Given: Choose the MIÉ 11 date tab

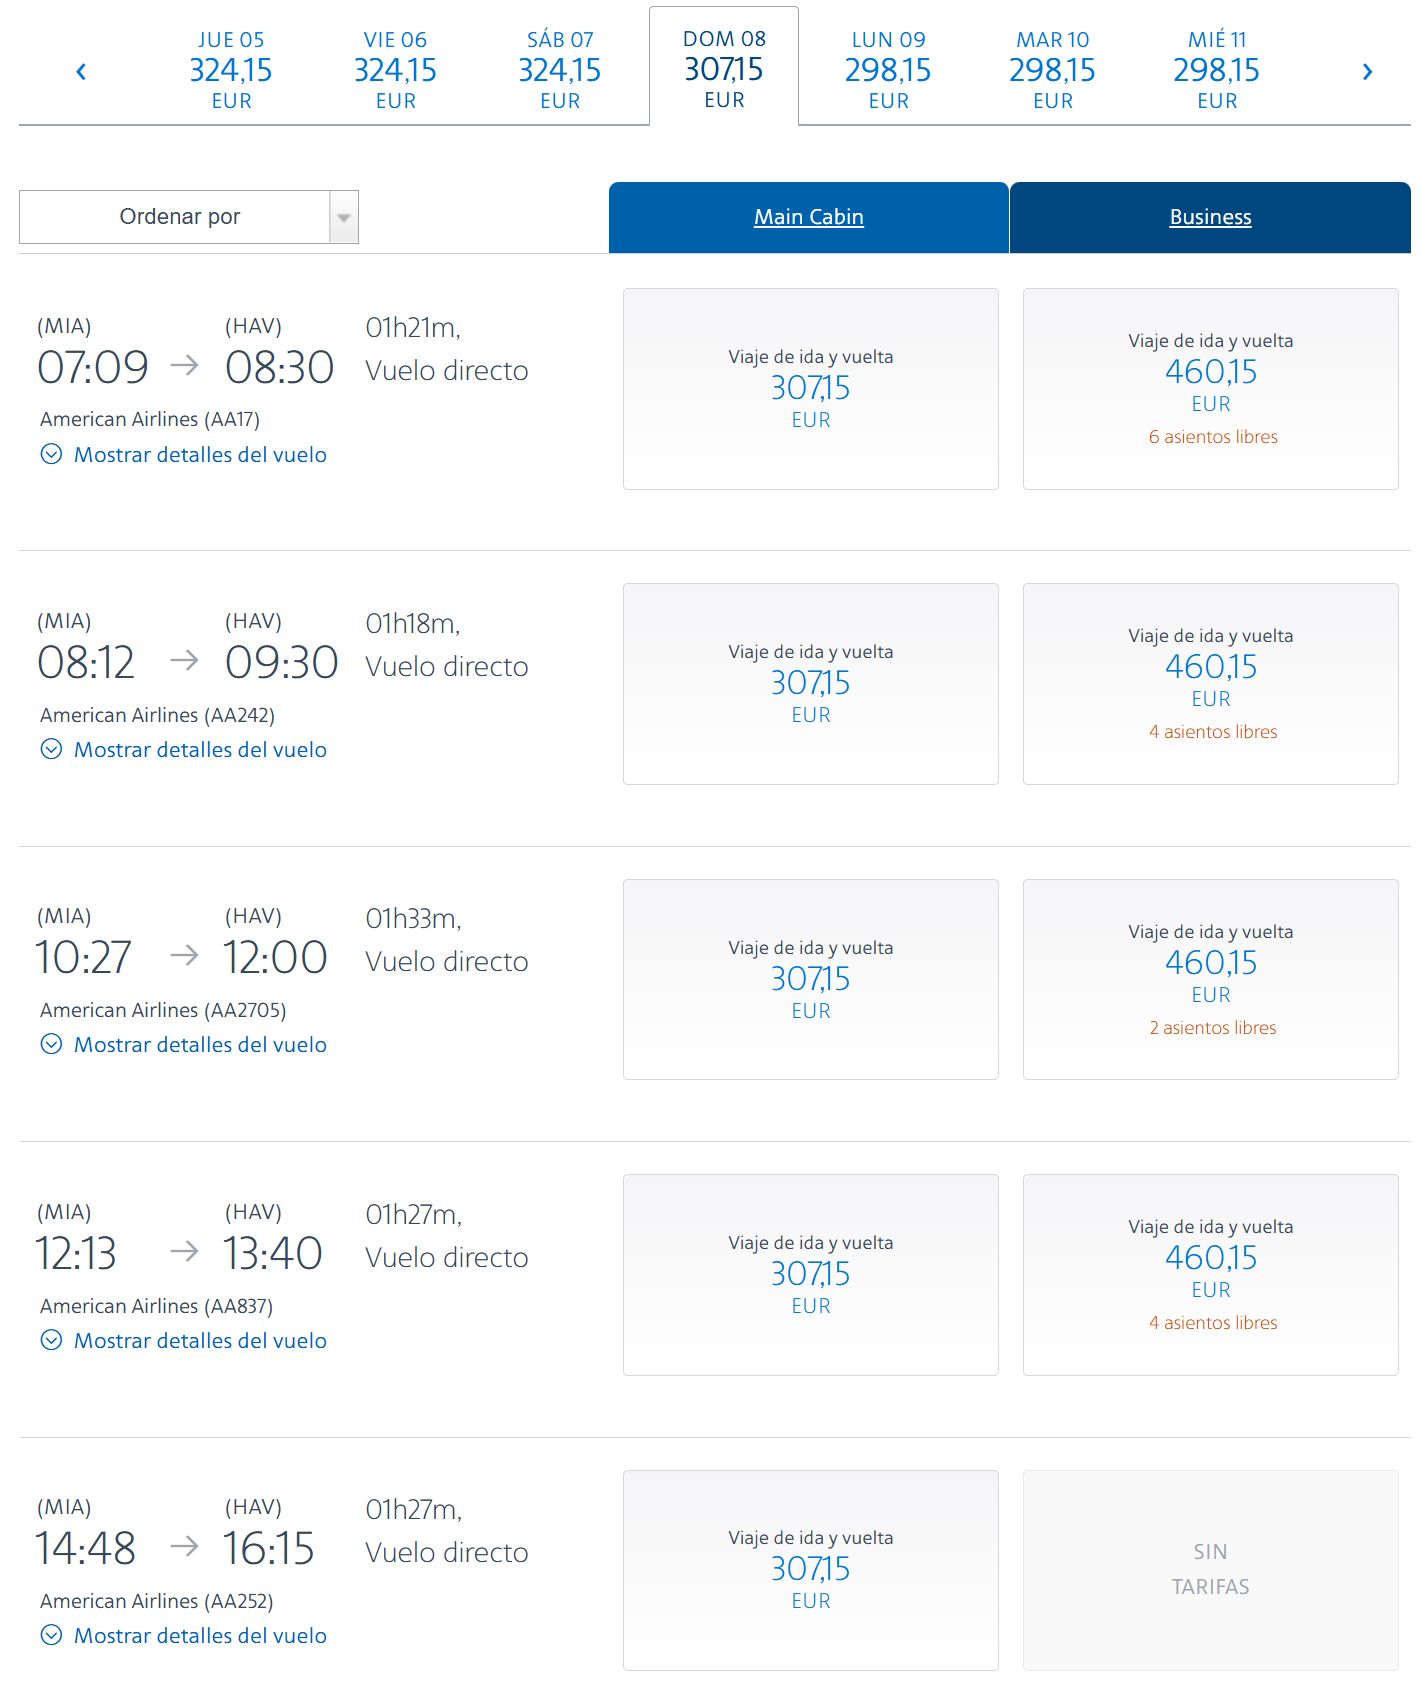Looking at the screenshot, I should click(x=1216, y=70).
